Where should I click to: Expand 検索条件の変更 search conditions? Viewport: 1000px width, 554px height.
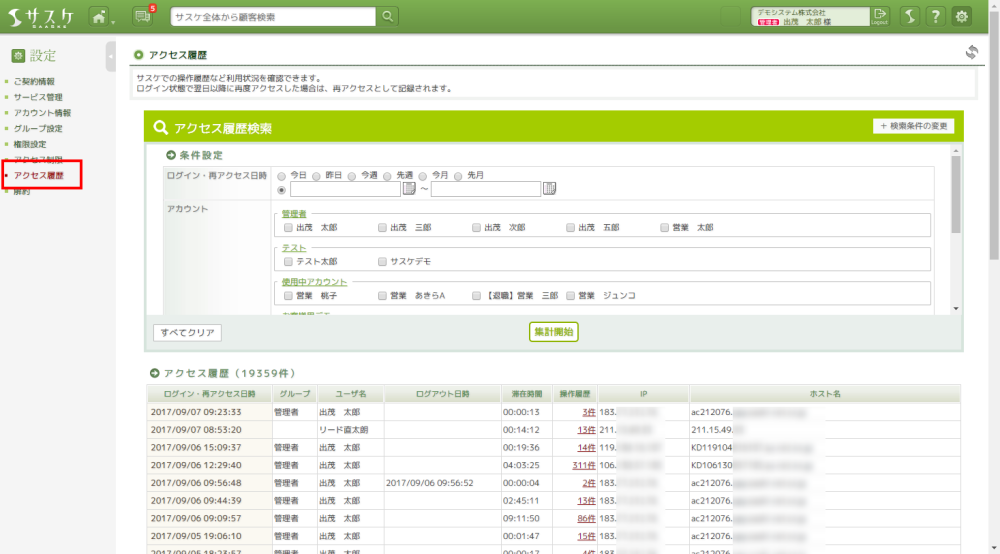pyautogui.click(x=913, y=126)
